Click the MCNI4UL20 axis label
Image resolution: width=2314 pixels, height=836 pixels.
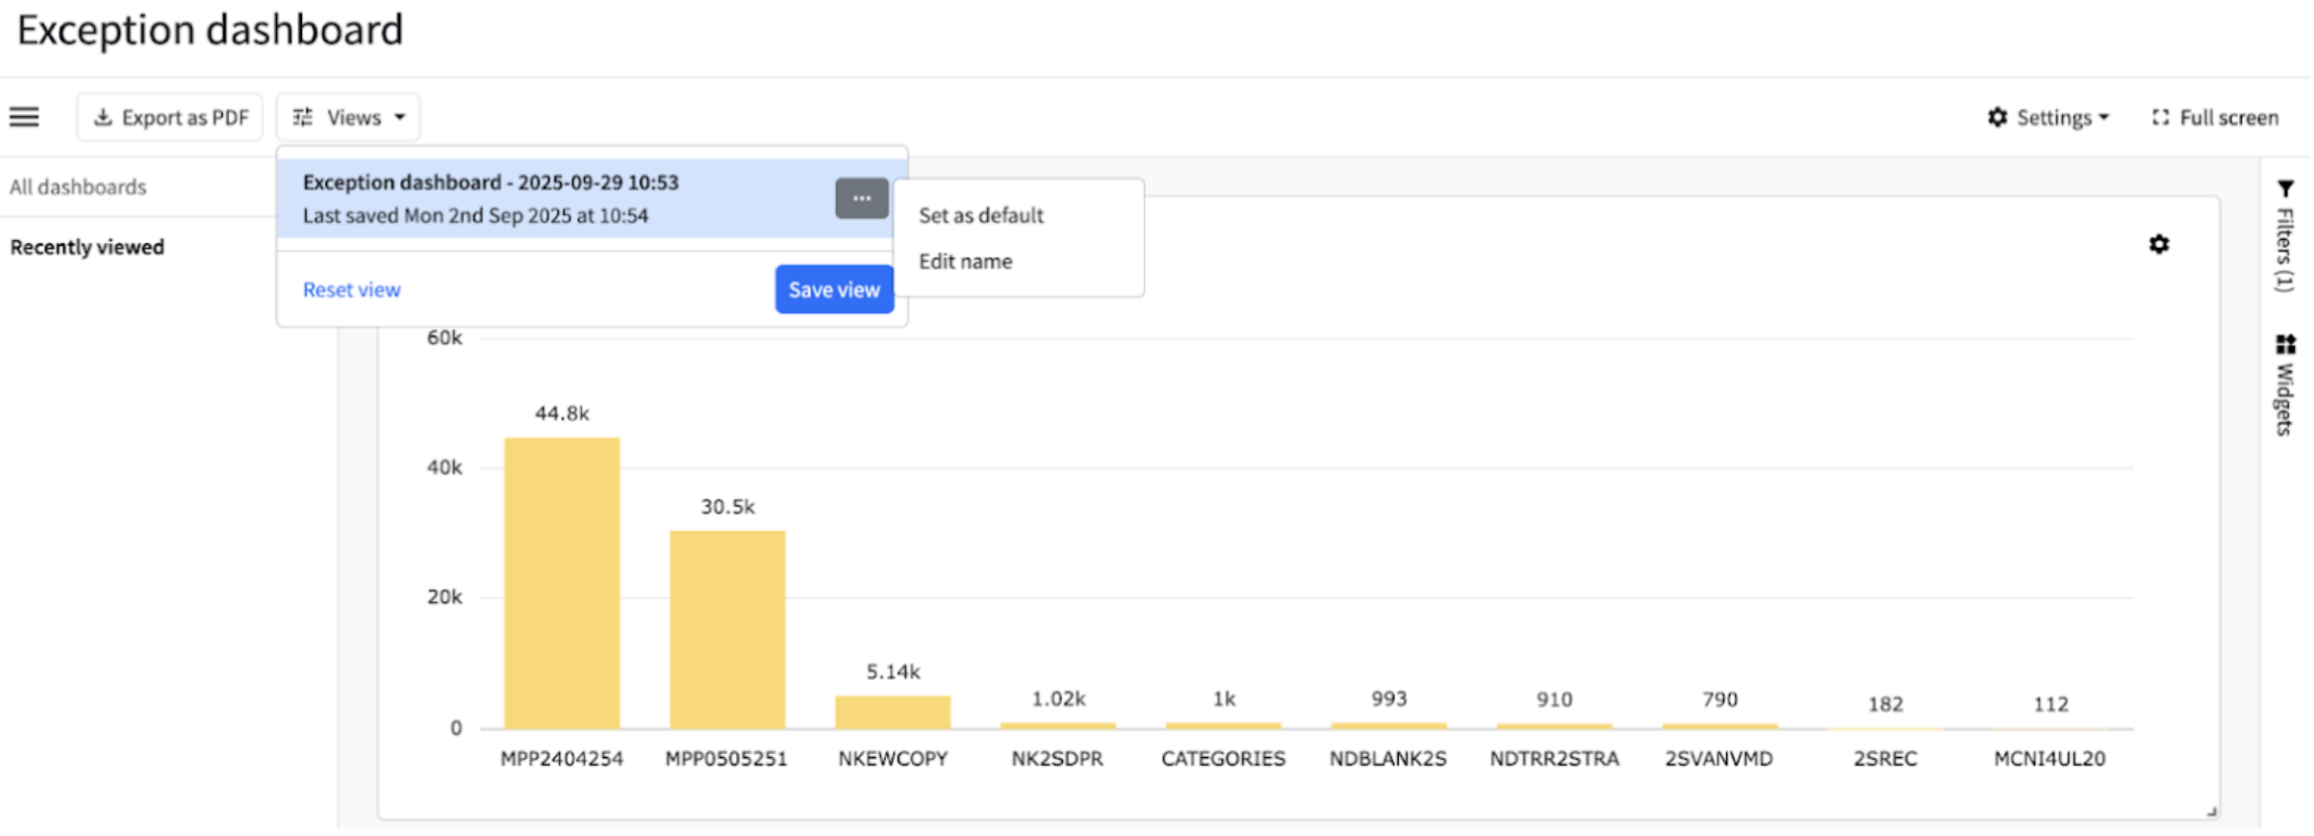pos(2050,758)
